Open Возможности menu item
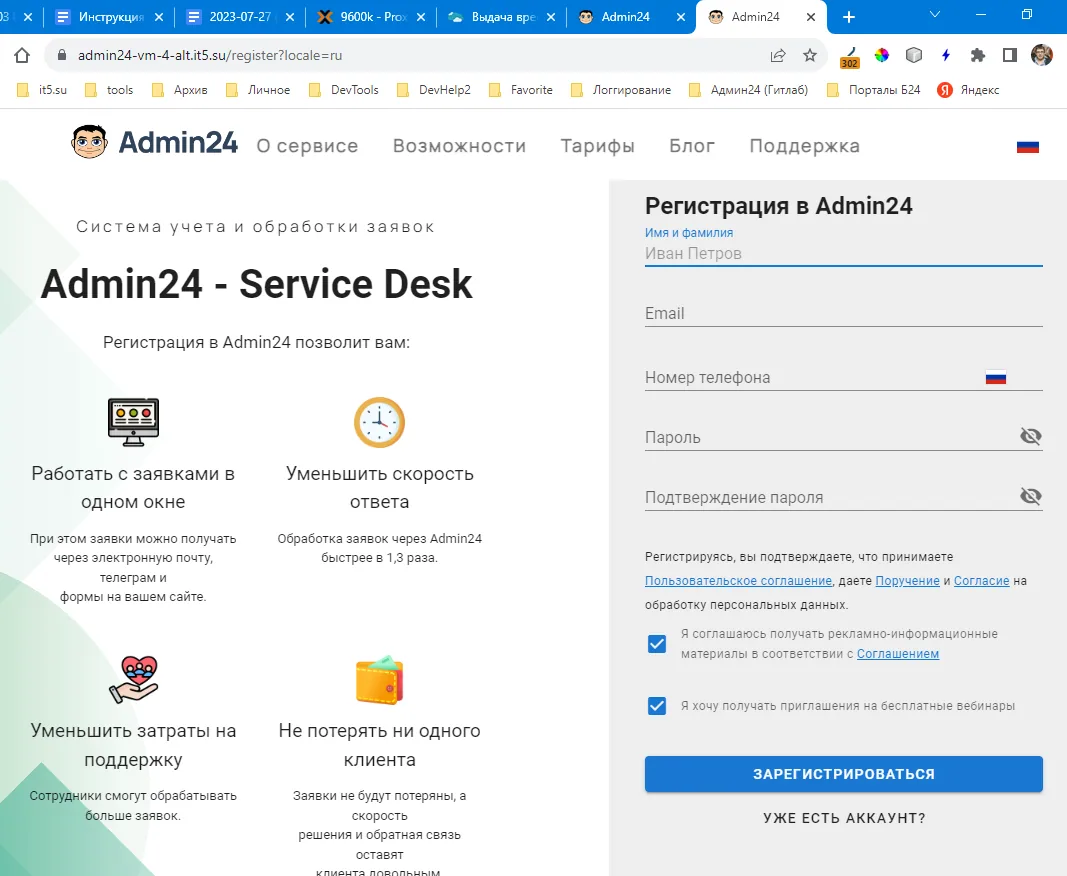Image resolution: width=1067 pixels, height=876 pixels. [459, 146]
